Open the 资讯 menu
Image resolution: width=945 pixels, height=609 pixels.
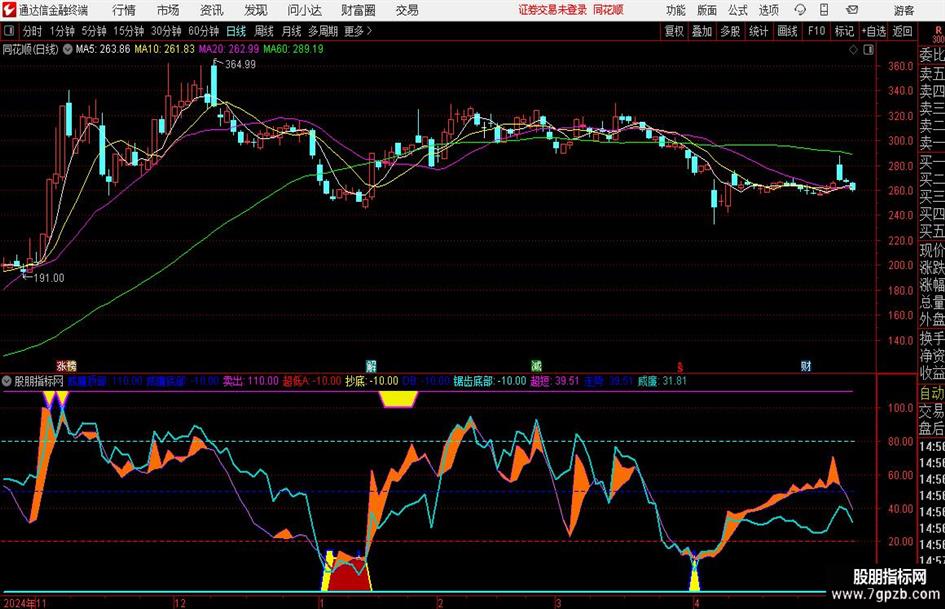tap(212, 10)
